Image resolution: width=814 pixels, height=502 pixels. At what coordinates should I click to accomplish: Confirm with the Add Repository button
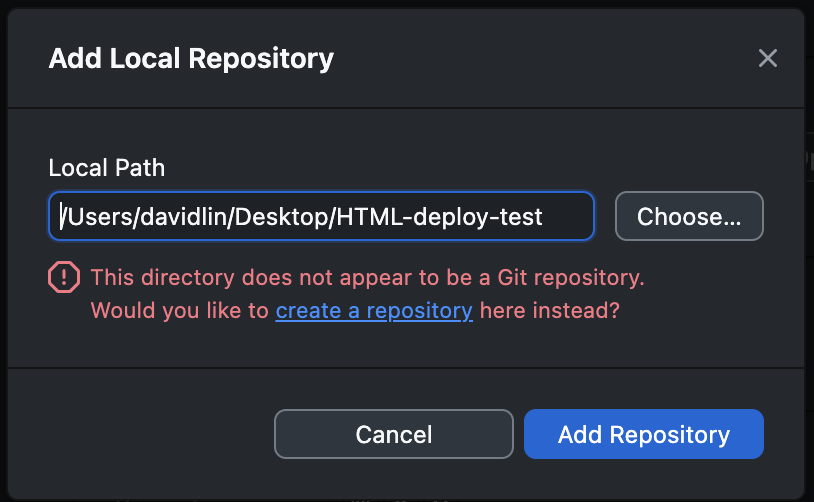(x=643, y=435)
